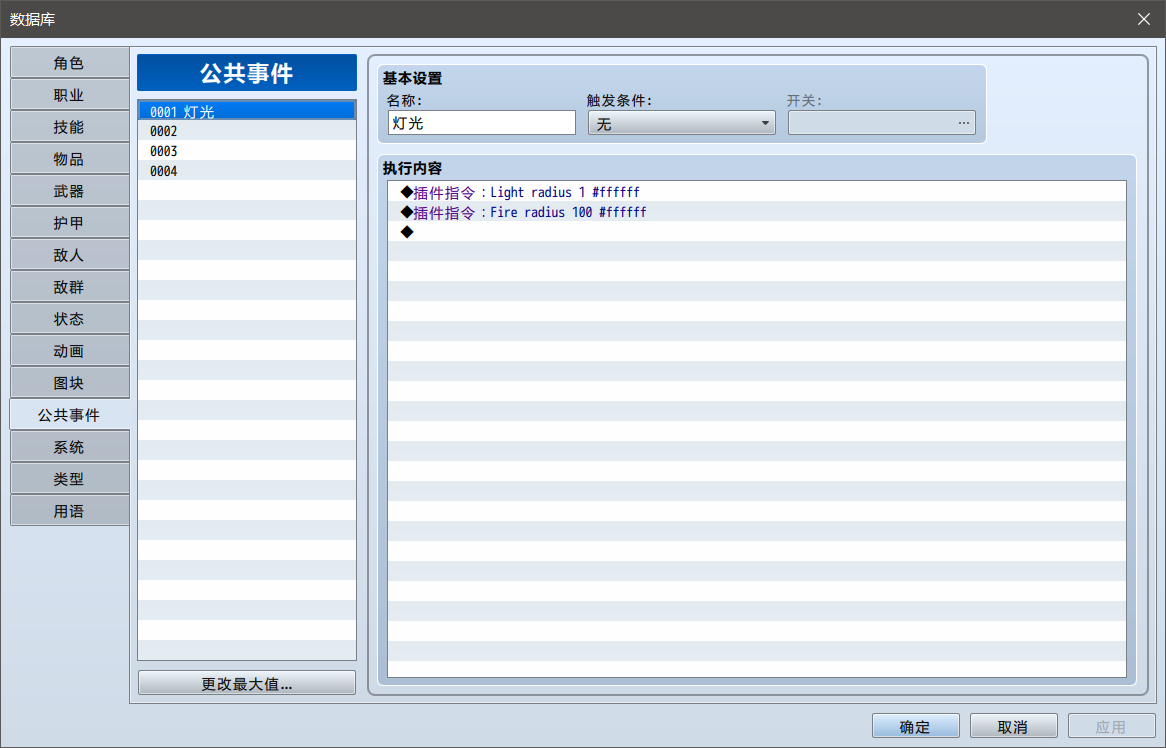Image resolution: width=1166 pixels, height=748 pixels.
Task: Select the Light radius 1 plugin command
Action: tap(757, 192)
